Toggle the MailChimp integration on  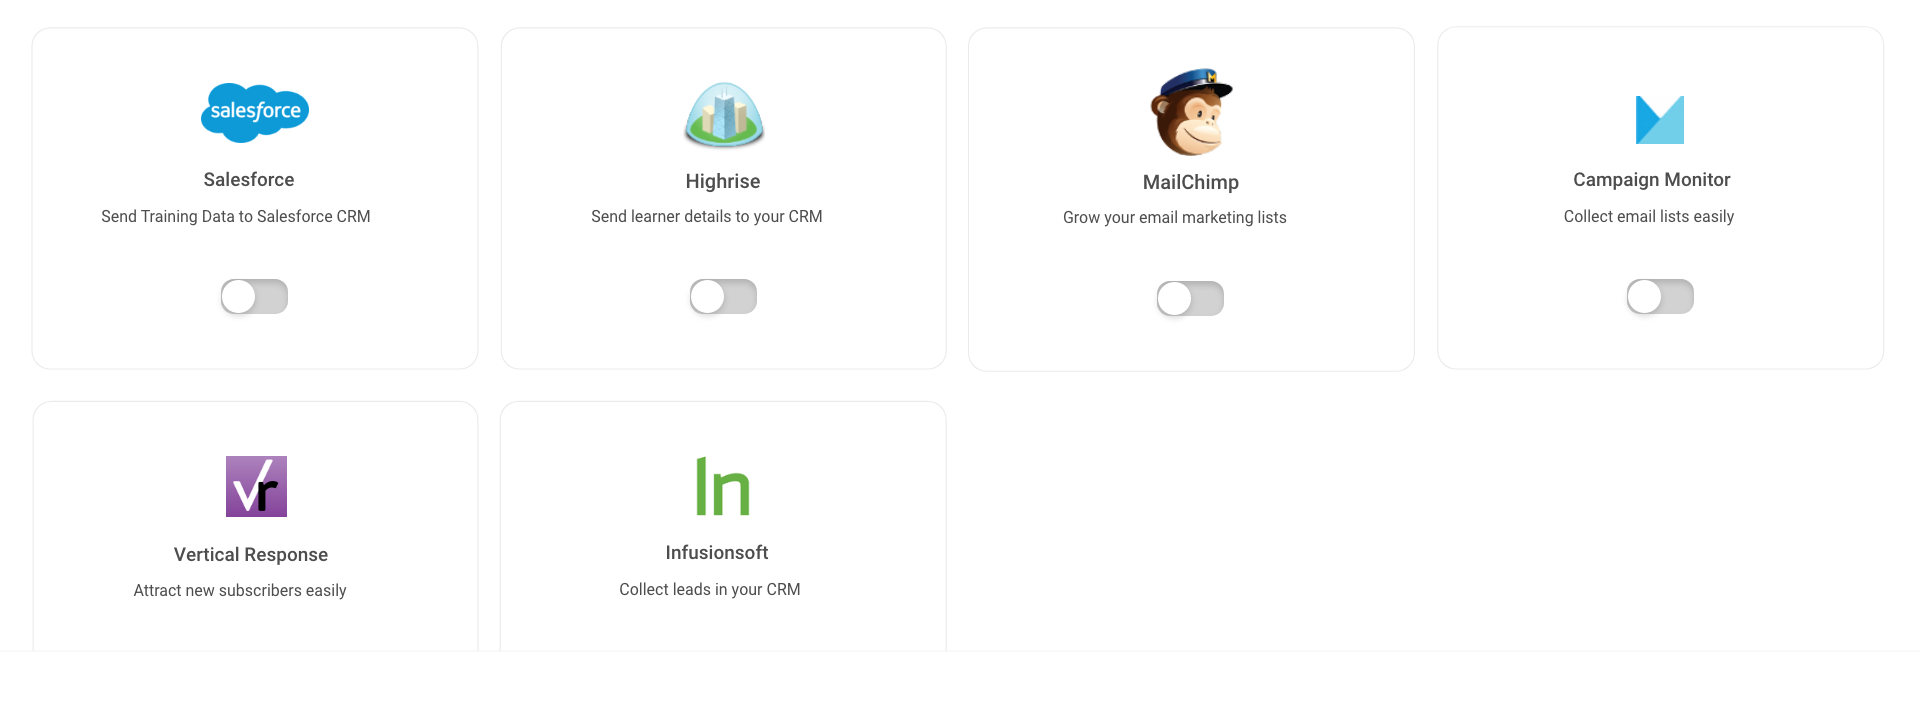(1190, 298)
